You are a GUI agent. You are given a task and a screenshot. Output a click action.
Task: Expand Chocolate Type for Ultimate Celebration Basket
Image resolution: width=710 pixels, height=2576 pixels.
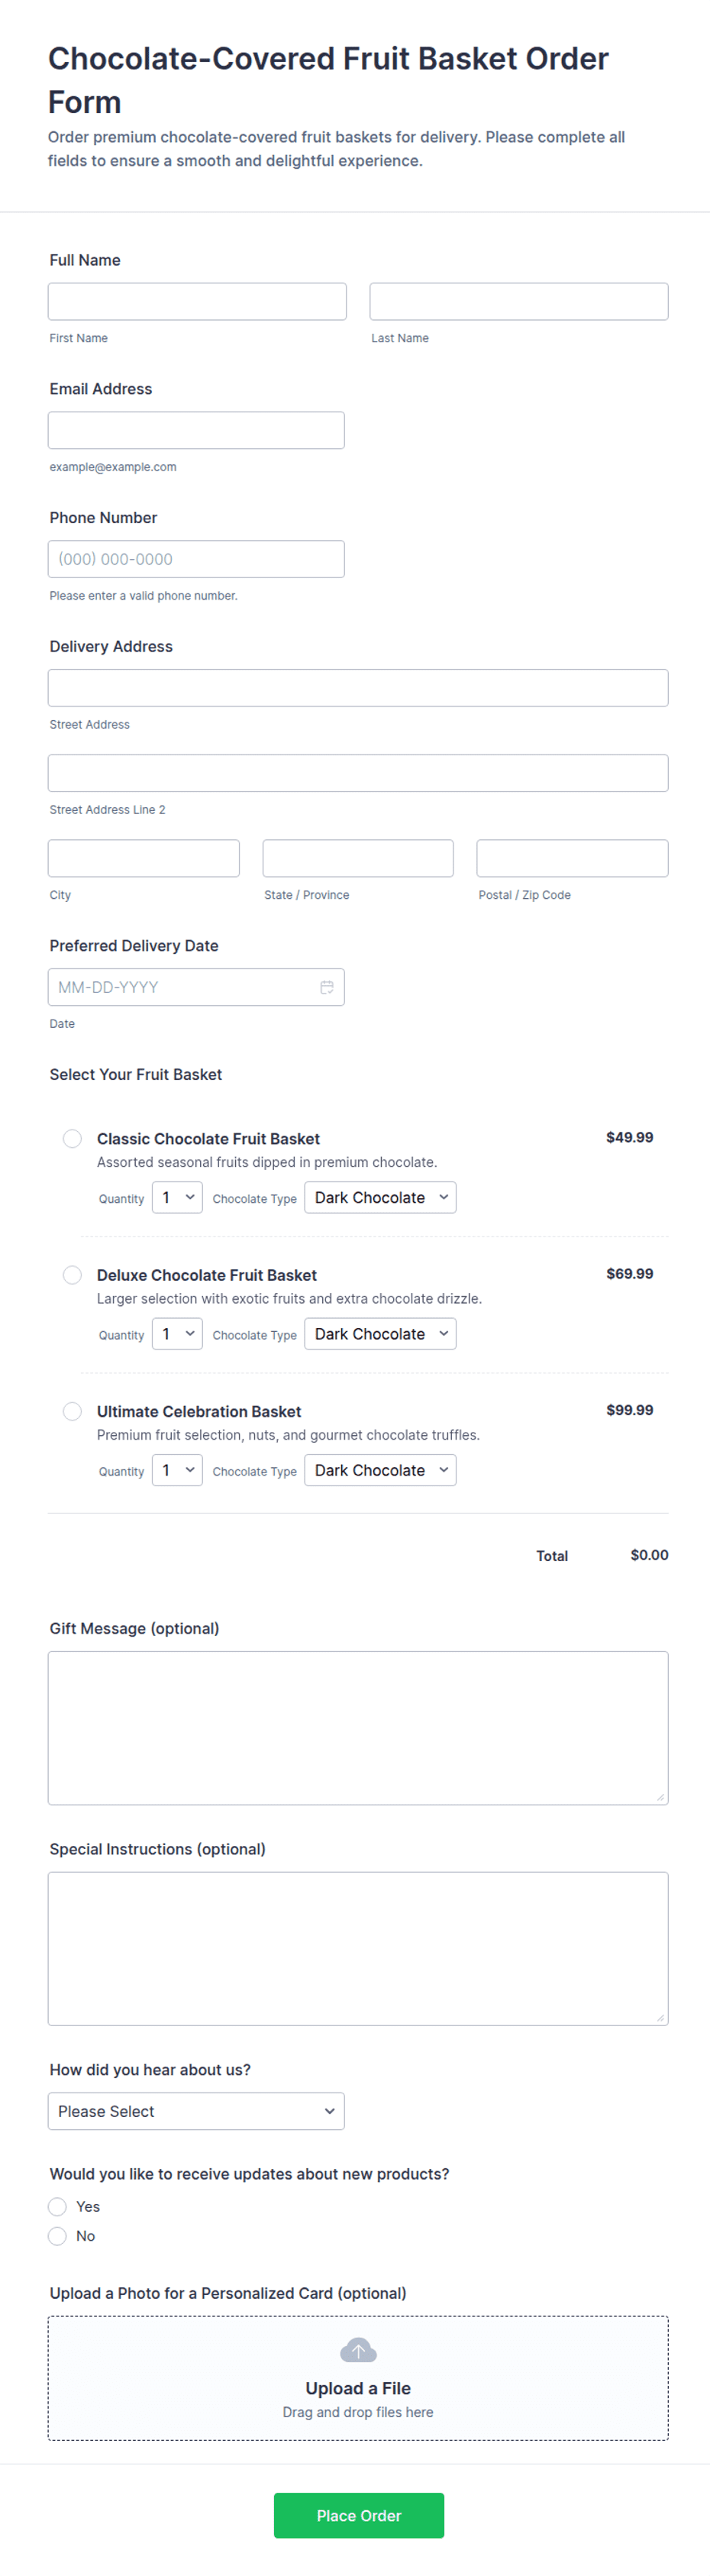380,1470
